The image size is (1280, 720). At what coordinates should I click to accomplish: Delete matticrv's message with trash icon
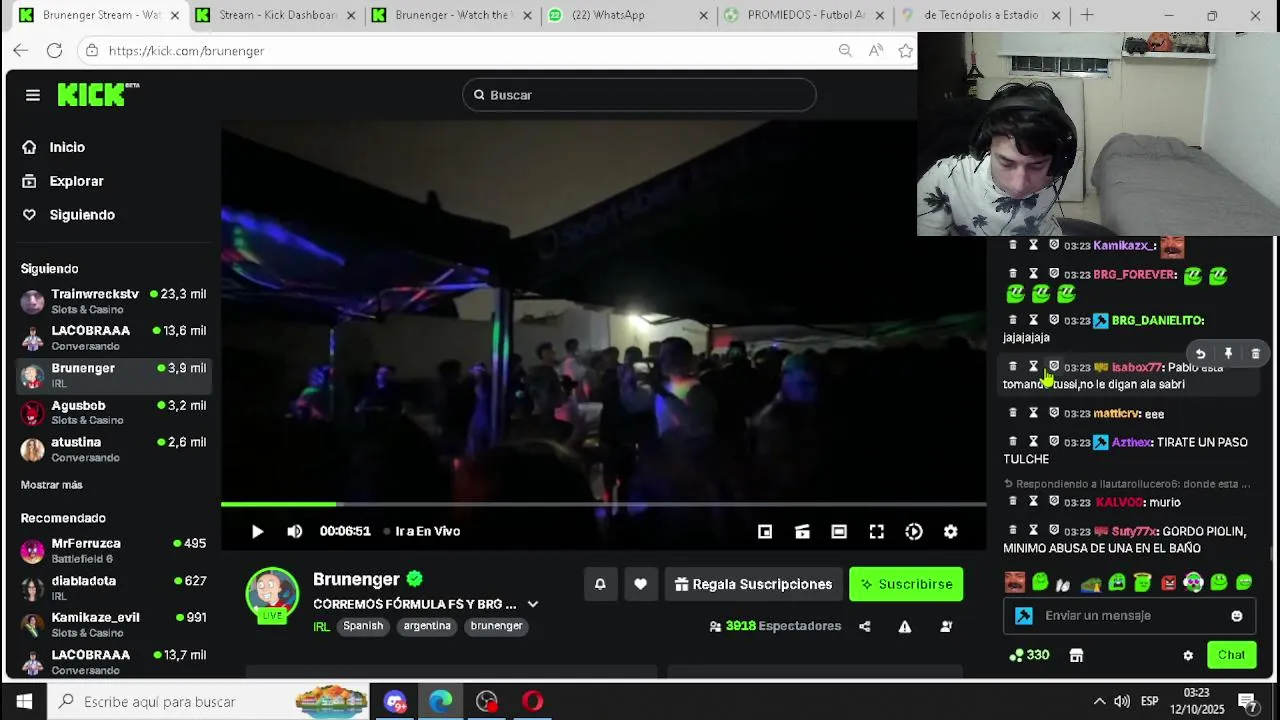coord(1013,412)
